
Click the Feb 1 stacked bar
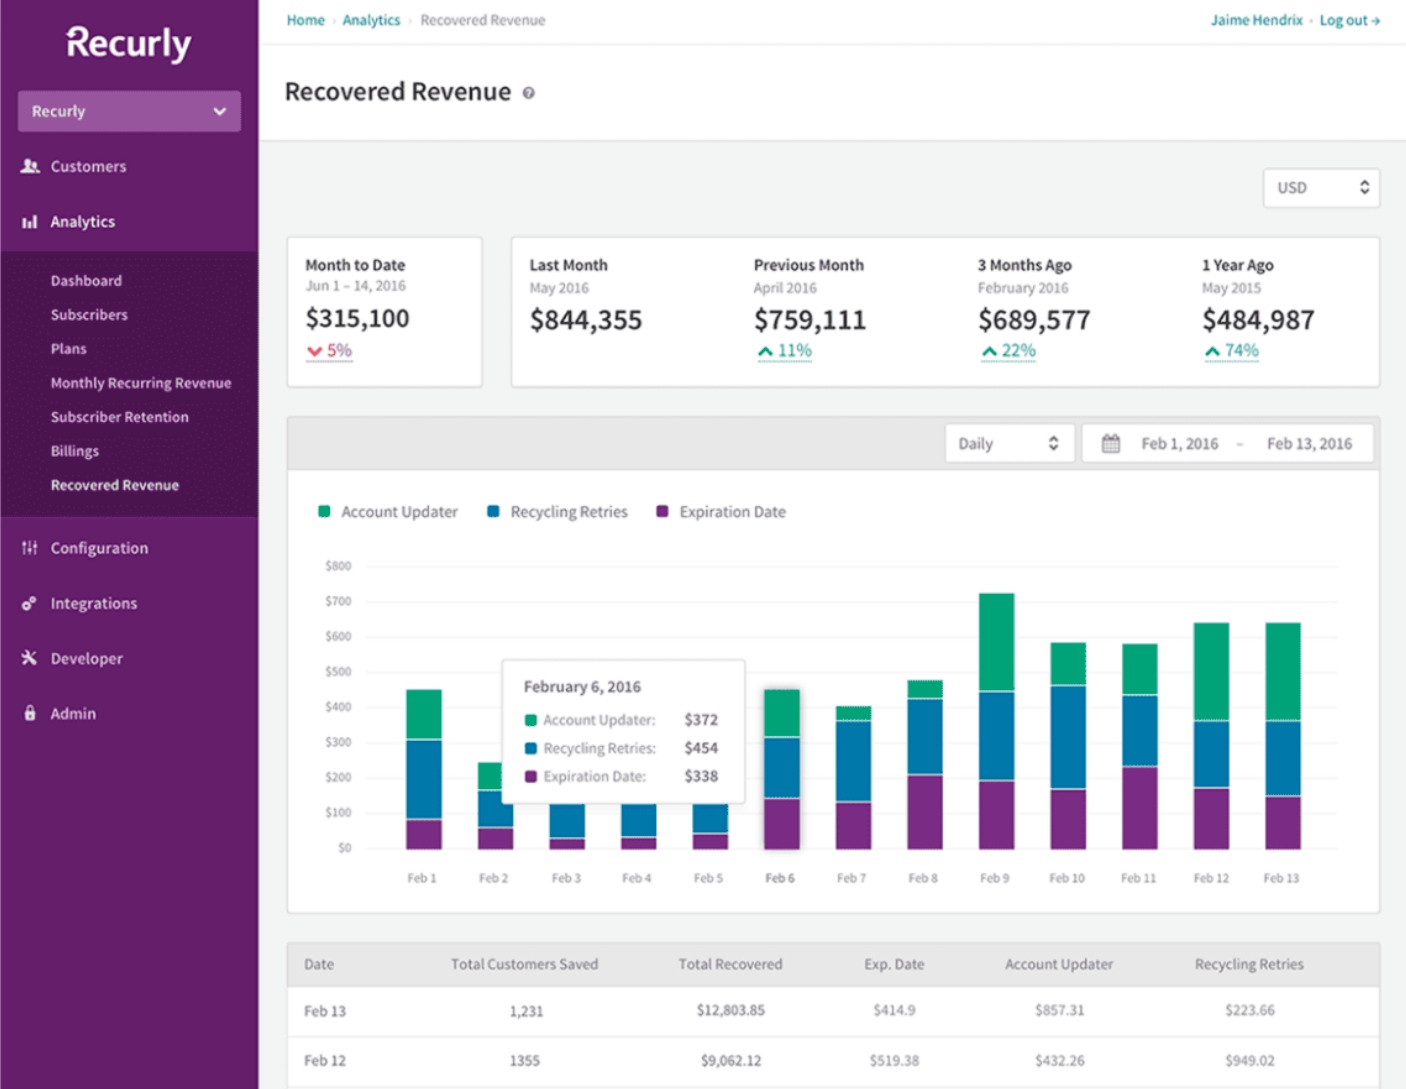(x=424, y=769)
